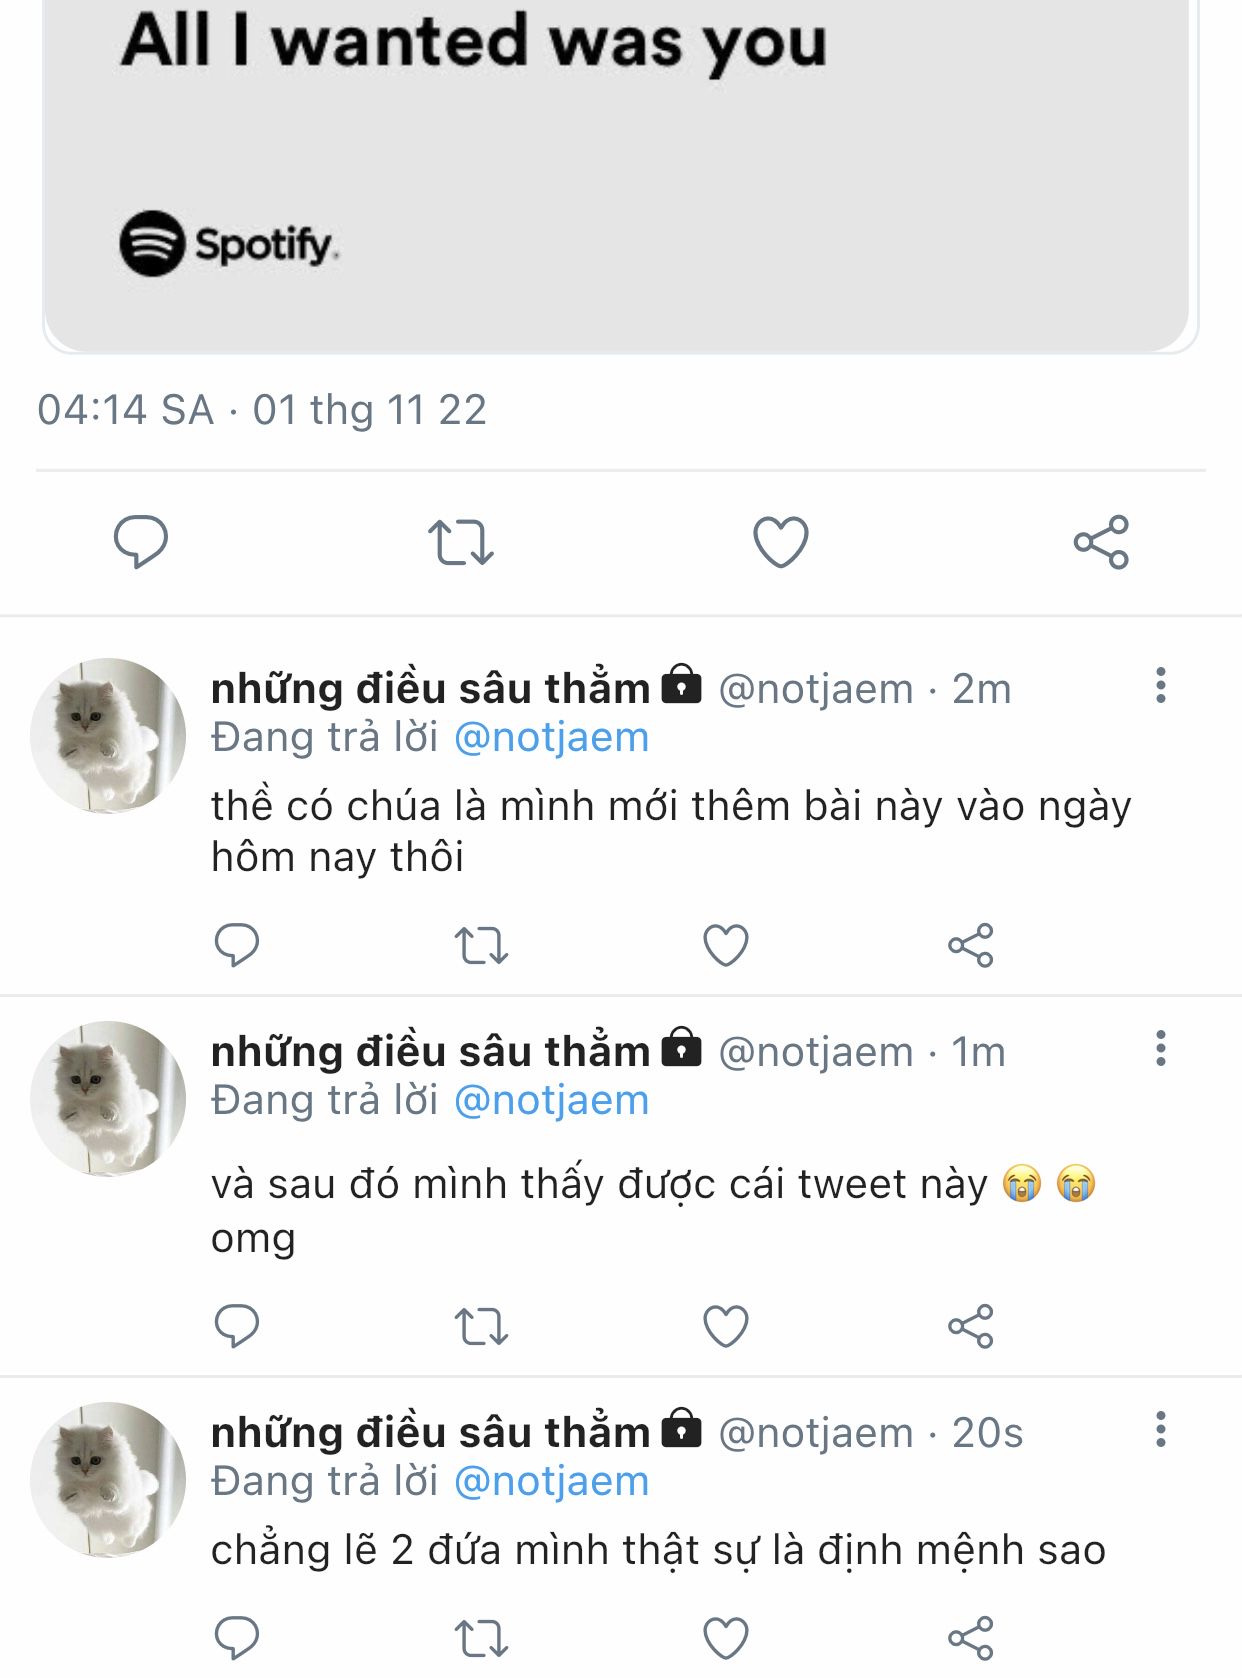This screenshot has height=1678, width=1242.
Task: Like the main Spotify tweet
Action: (x=780, y=542)
